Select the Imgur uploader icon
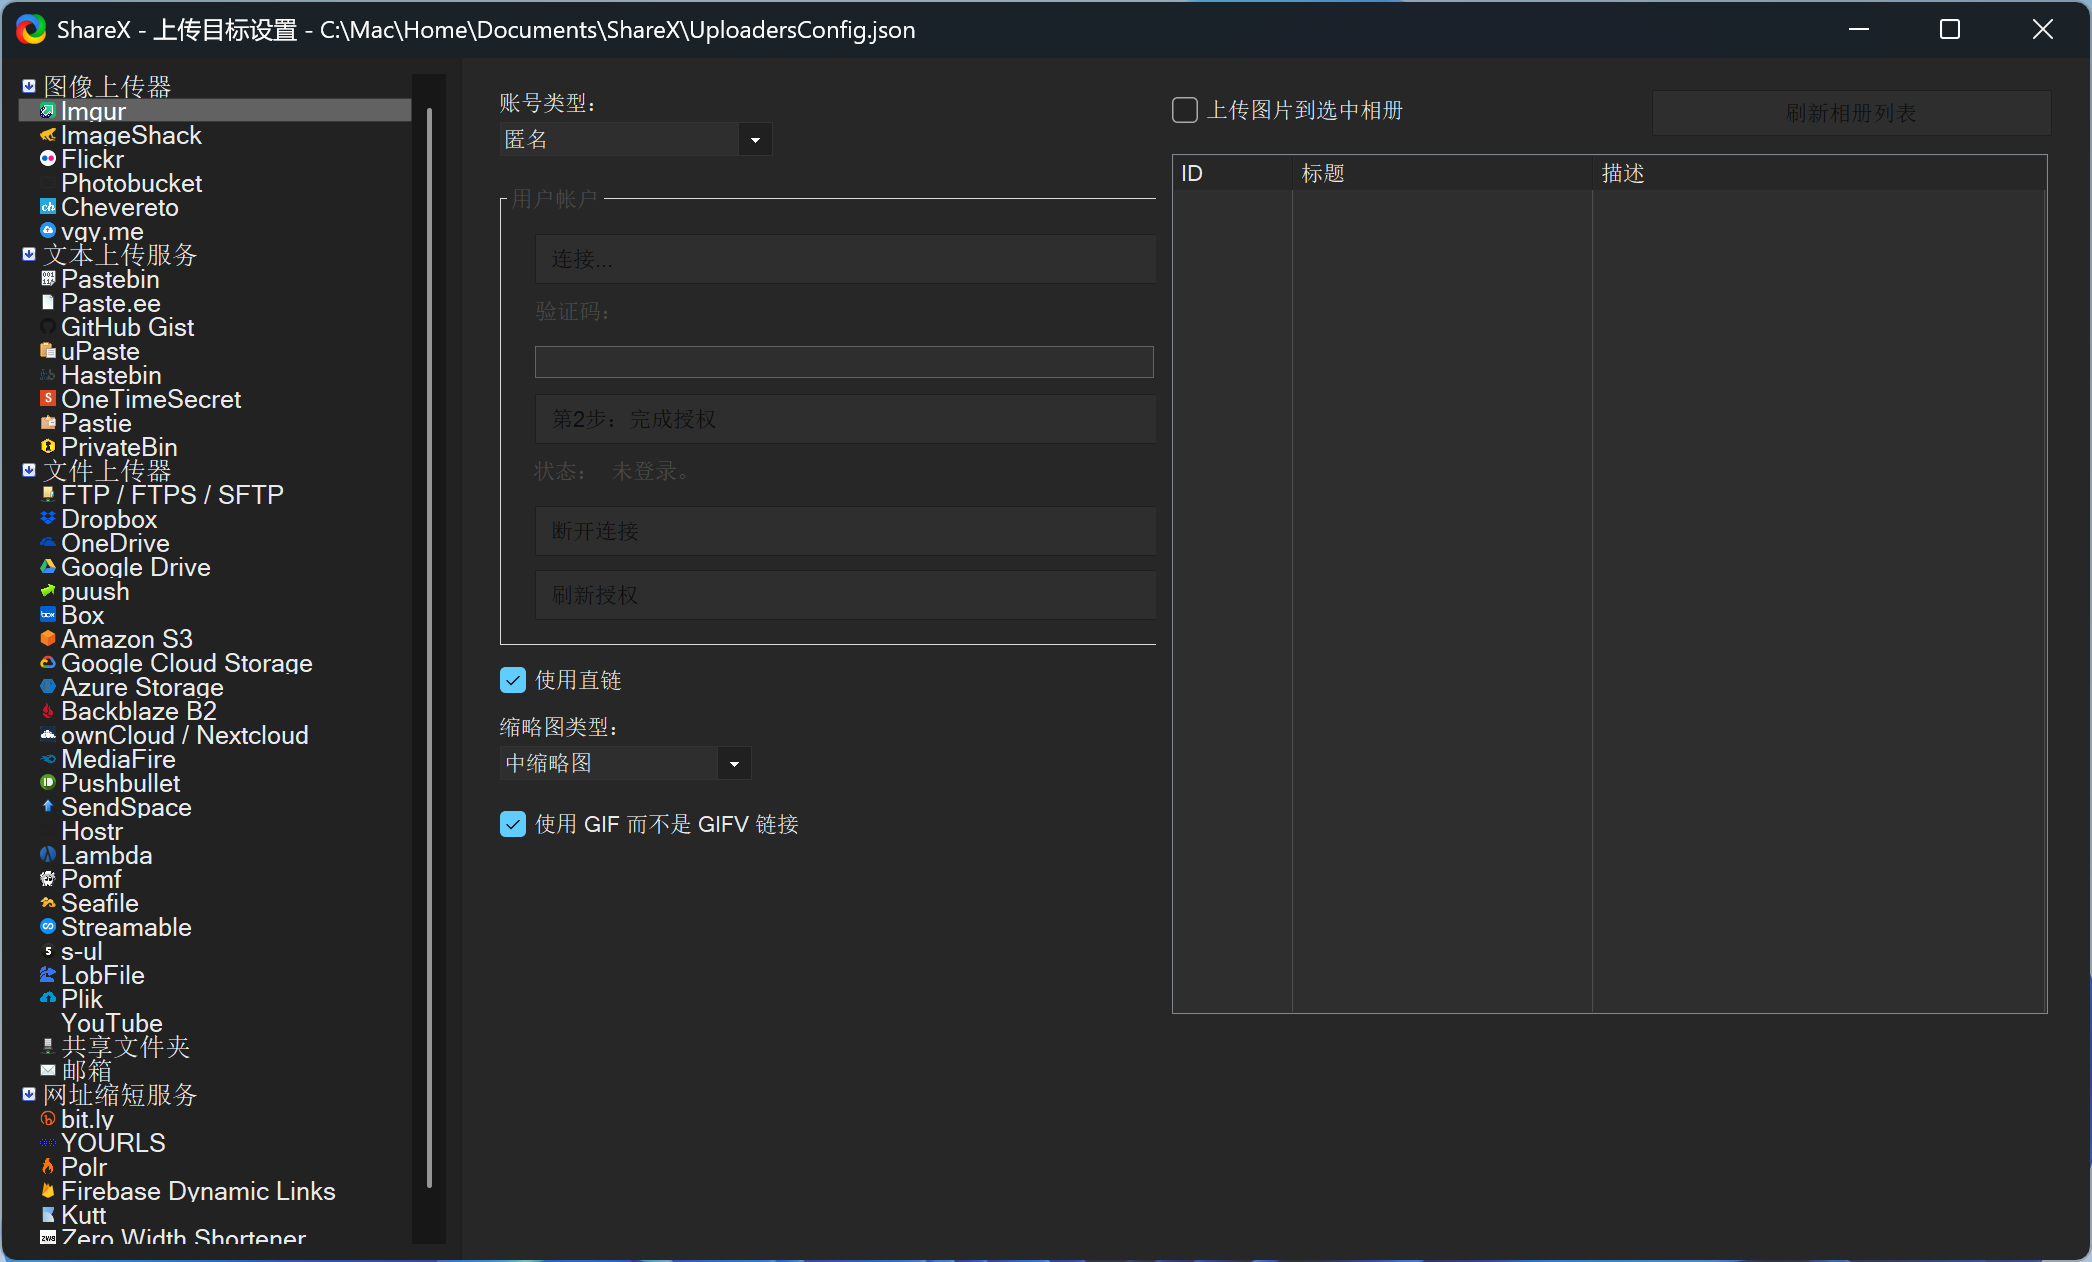The height and width of the screenshot is (1262, 2092). [x=47, y=111]
